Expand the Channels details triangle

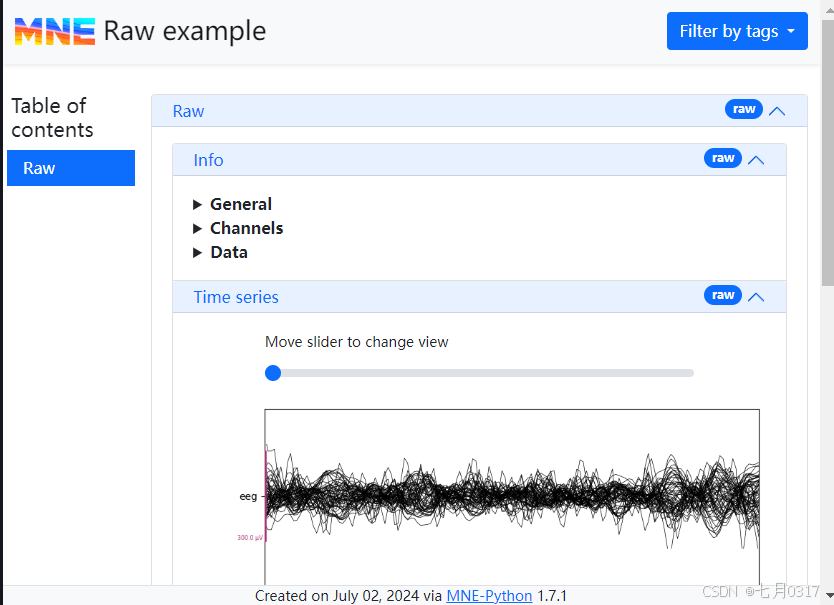click(x=198, y=228)
